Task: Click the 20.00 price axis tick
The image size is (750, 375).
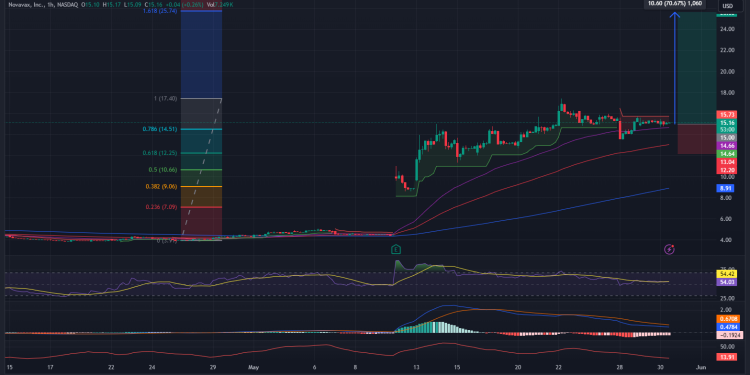Action: pos(728,71)
